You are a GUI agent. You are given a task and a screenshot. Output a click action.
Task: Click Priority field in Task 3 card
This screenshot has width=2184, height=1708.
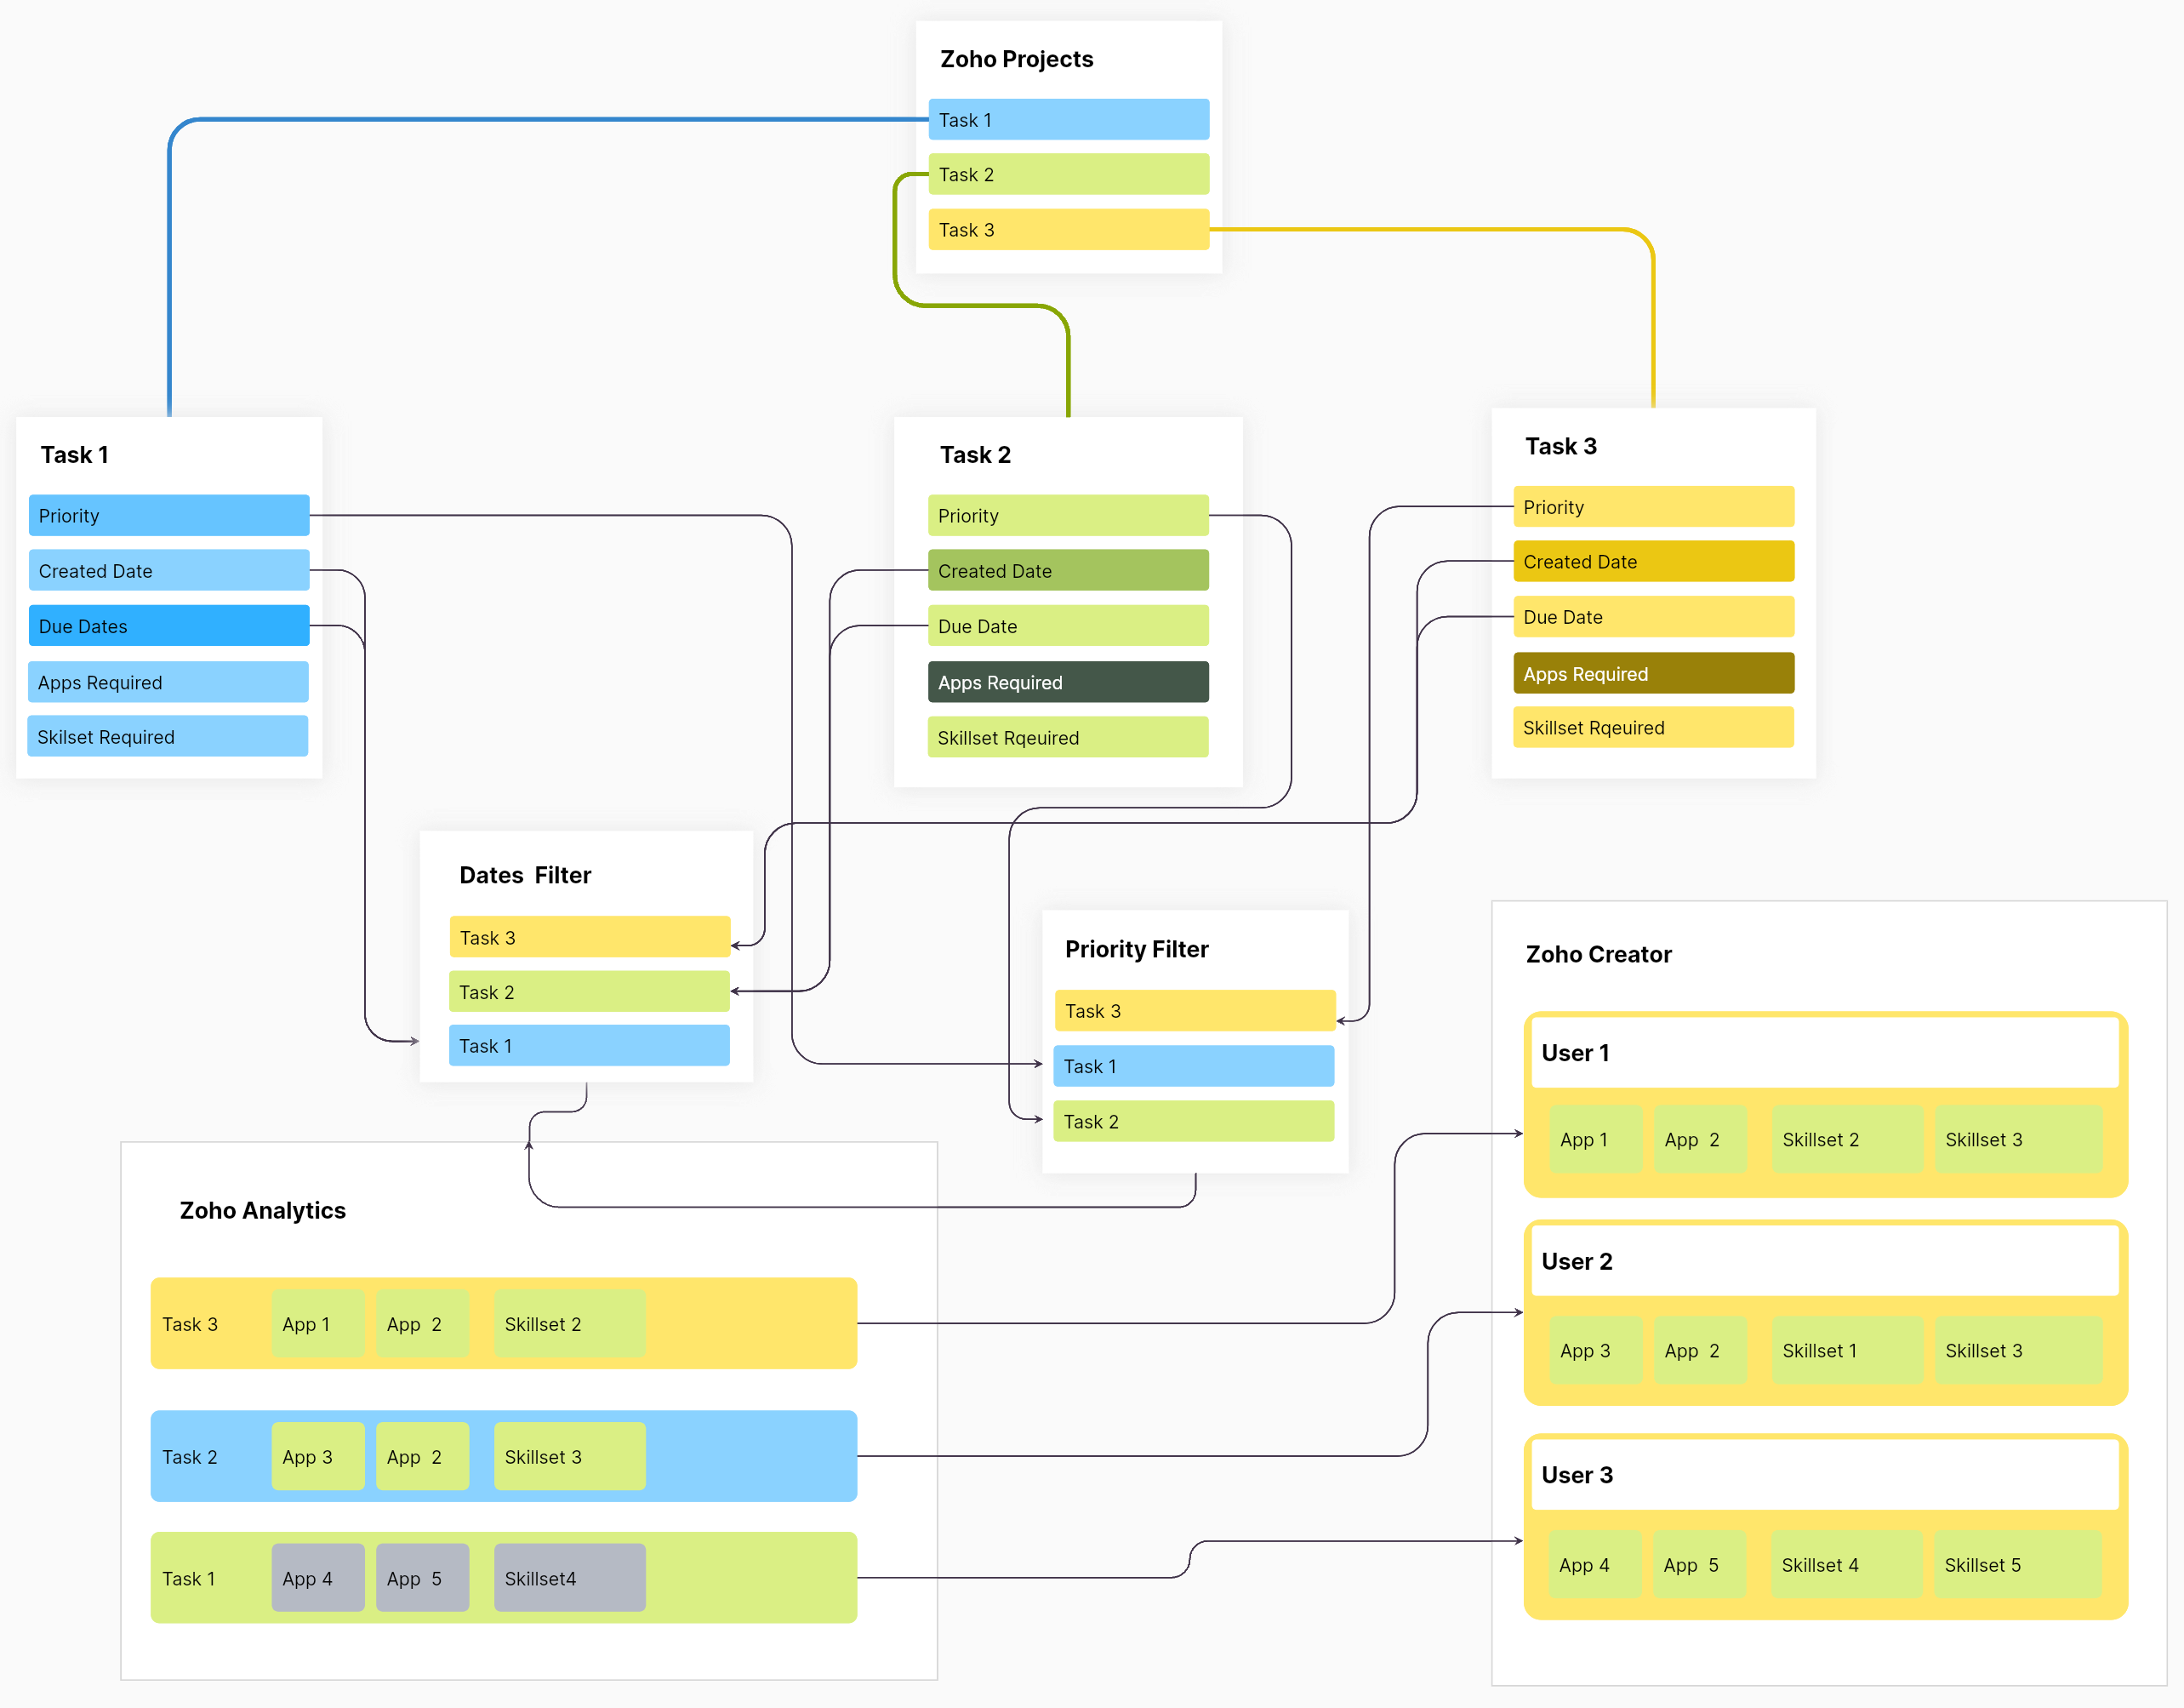(x=1652, y=507)
